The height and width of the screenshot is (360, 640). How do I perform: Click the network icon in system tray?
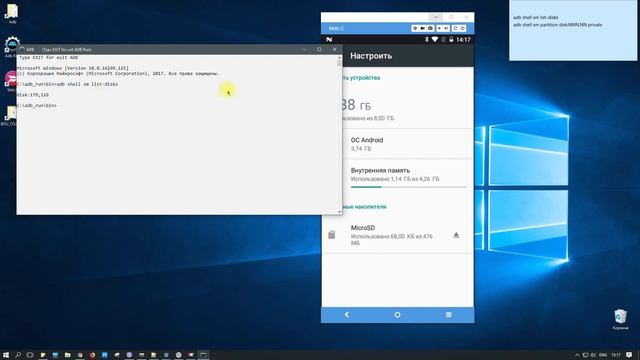(x=585, y=355)
